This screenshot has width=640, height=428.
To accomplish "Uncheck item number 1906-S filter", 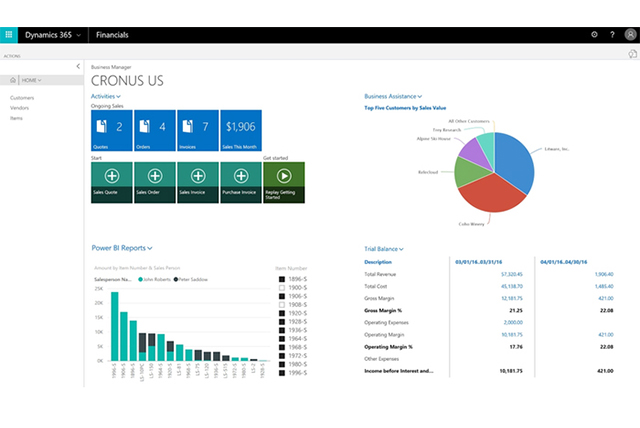I will click(282, 296).
